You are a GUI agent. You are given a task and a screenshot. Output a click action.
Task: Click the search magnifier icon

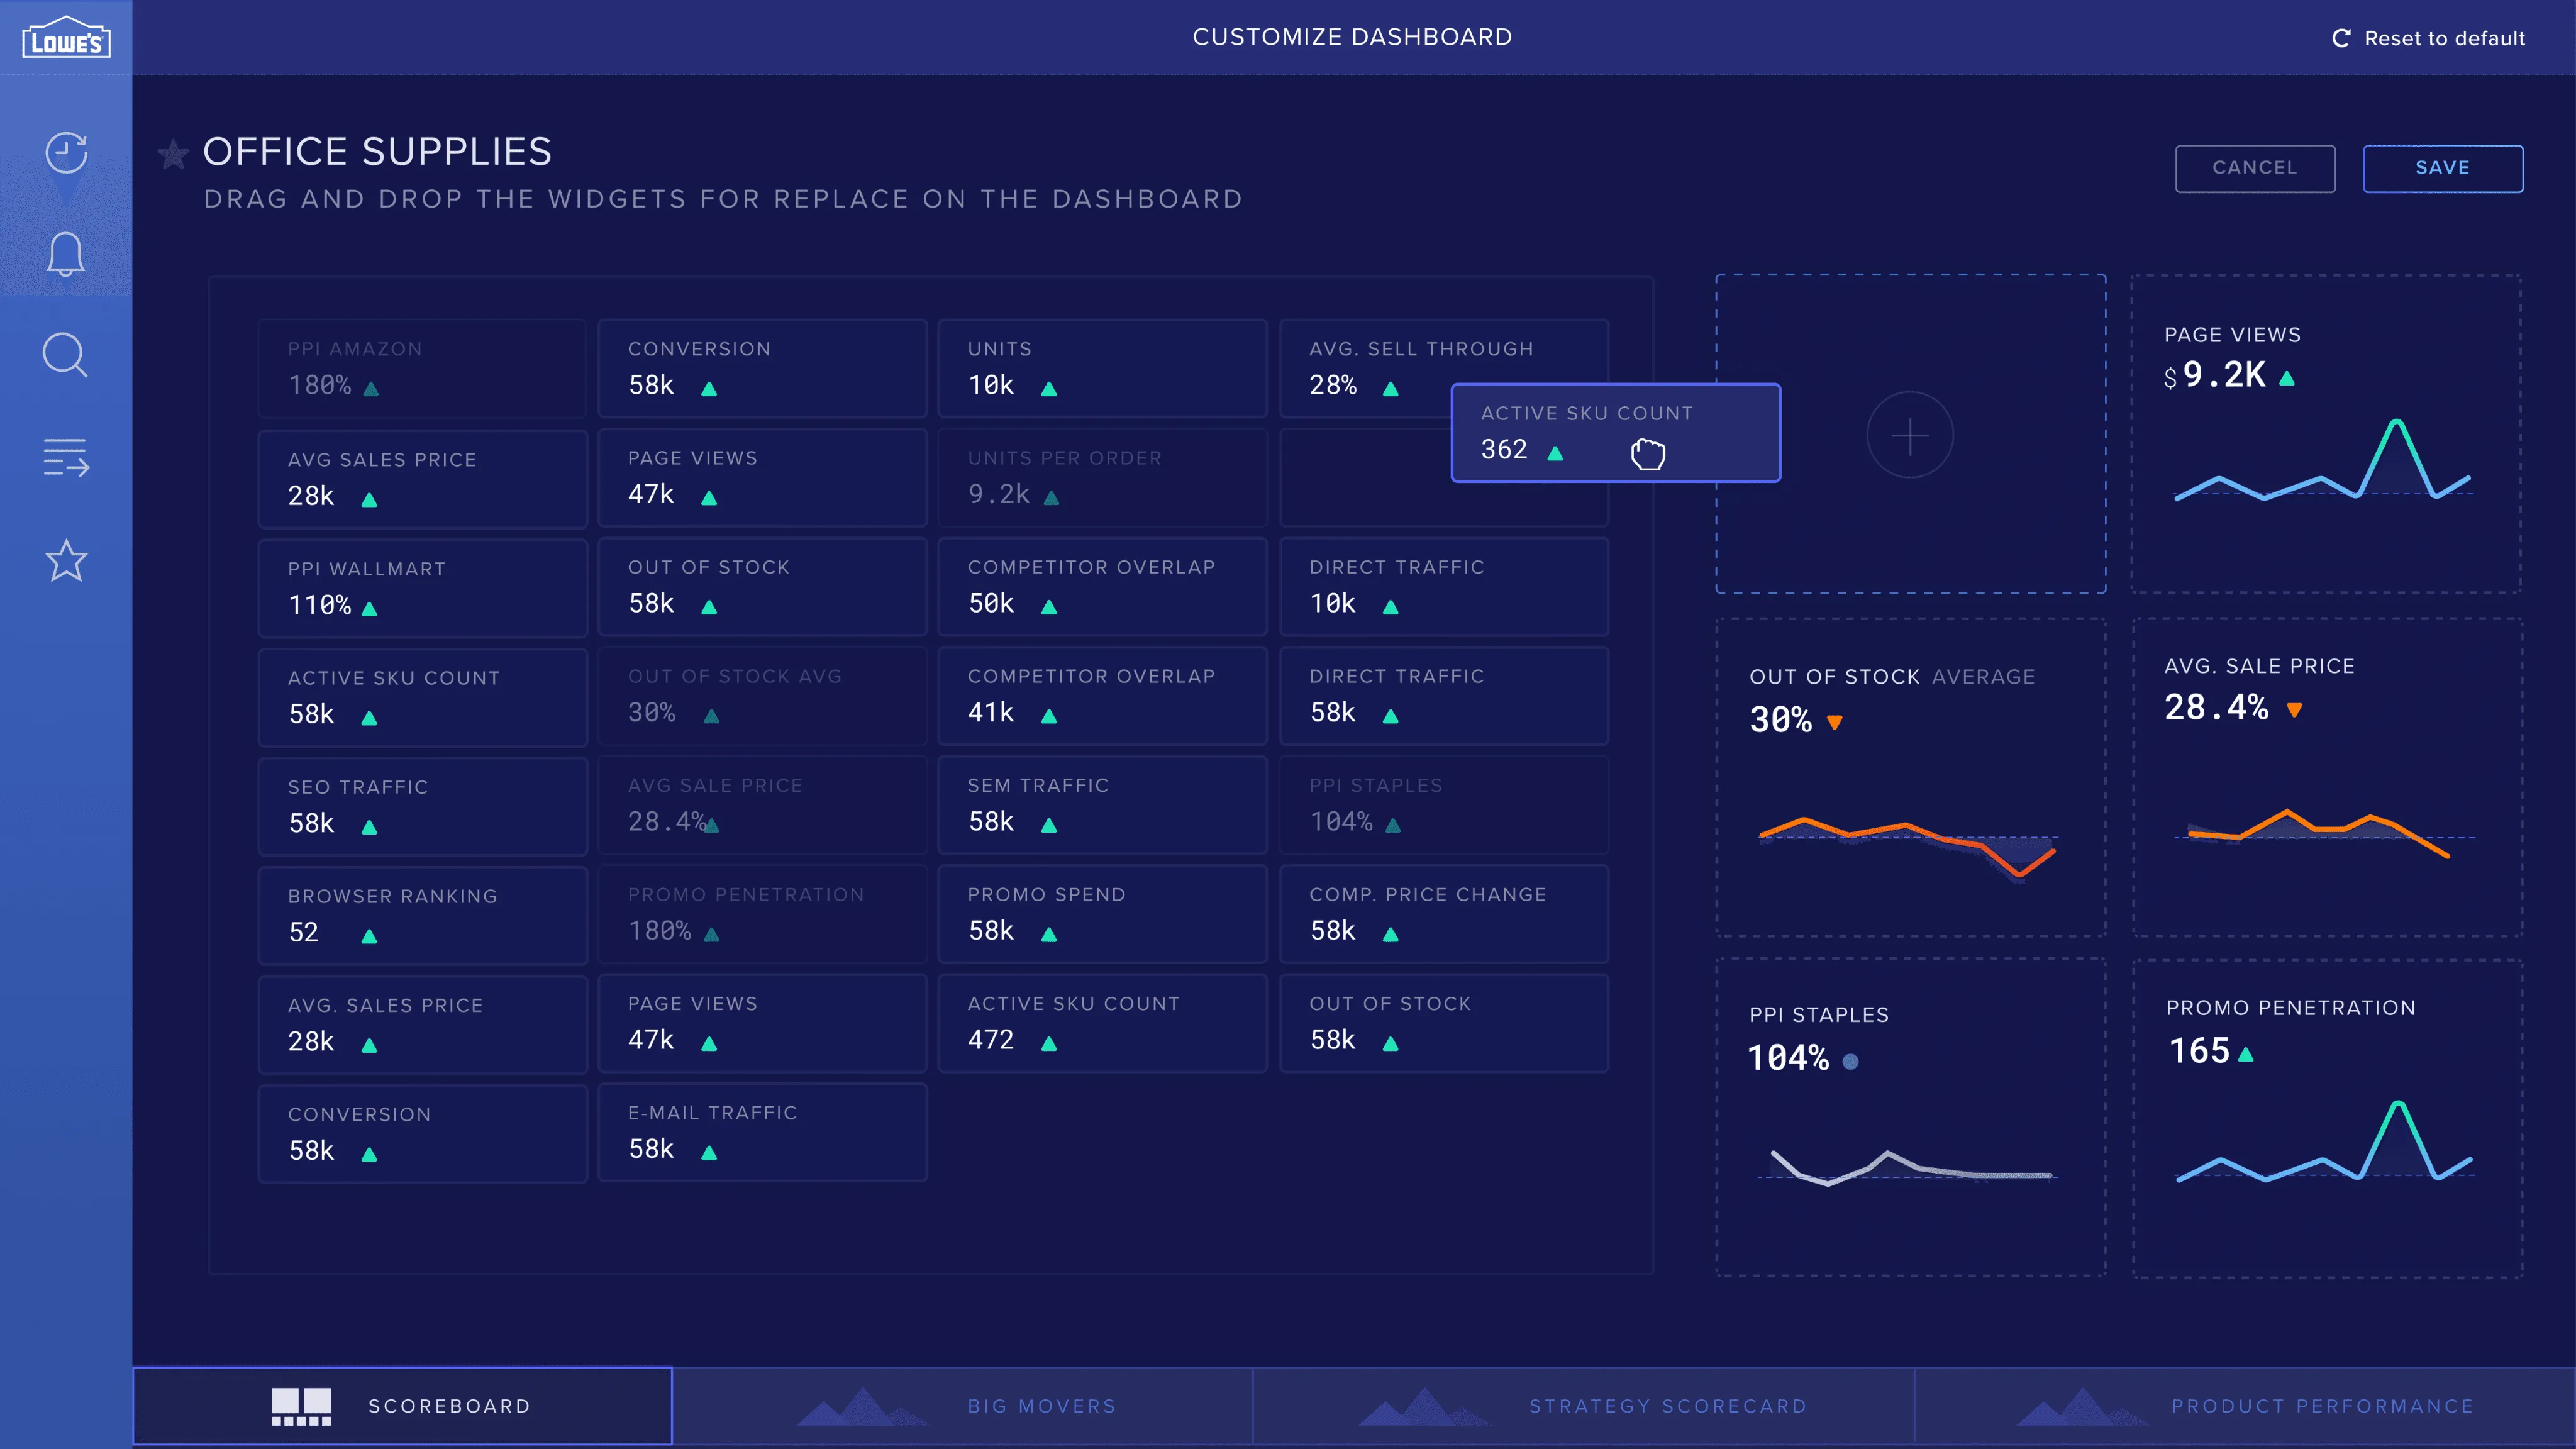66,355
